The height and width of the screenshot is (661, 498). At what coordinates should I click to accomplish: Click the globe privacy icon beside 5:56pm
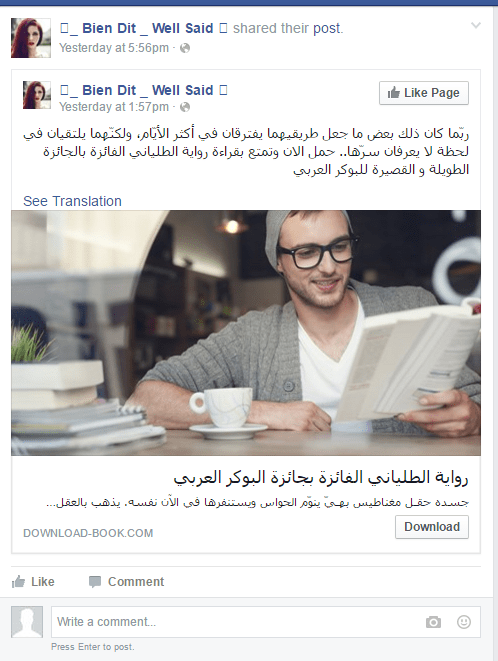tap(185, 48)
